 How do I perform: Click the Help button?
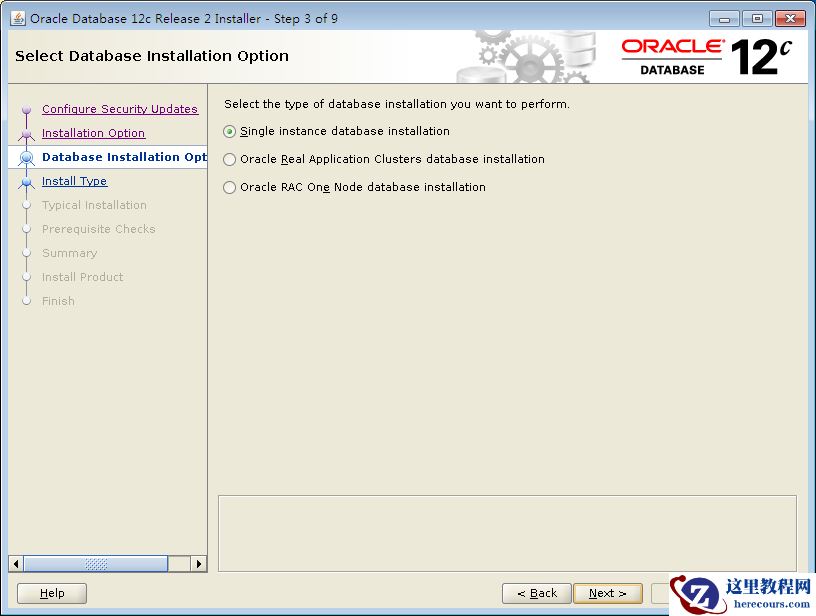pos(52,593)
